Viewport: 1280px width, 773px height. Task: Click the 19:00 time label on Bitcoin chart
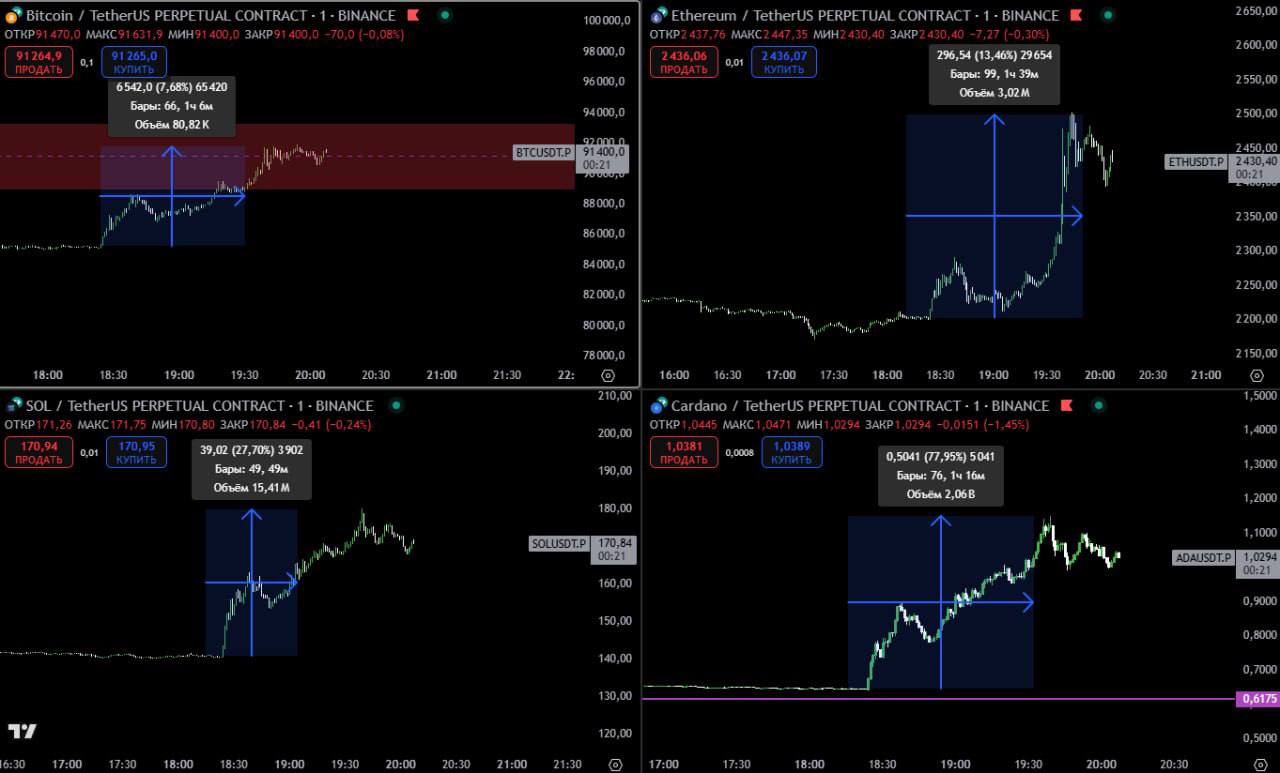pos(179,375)
